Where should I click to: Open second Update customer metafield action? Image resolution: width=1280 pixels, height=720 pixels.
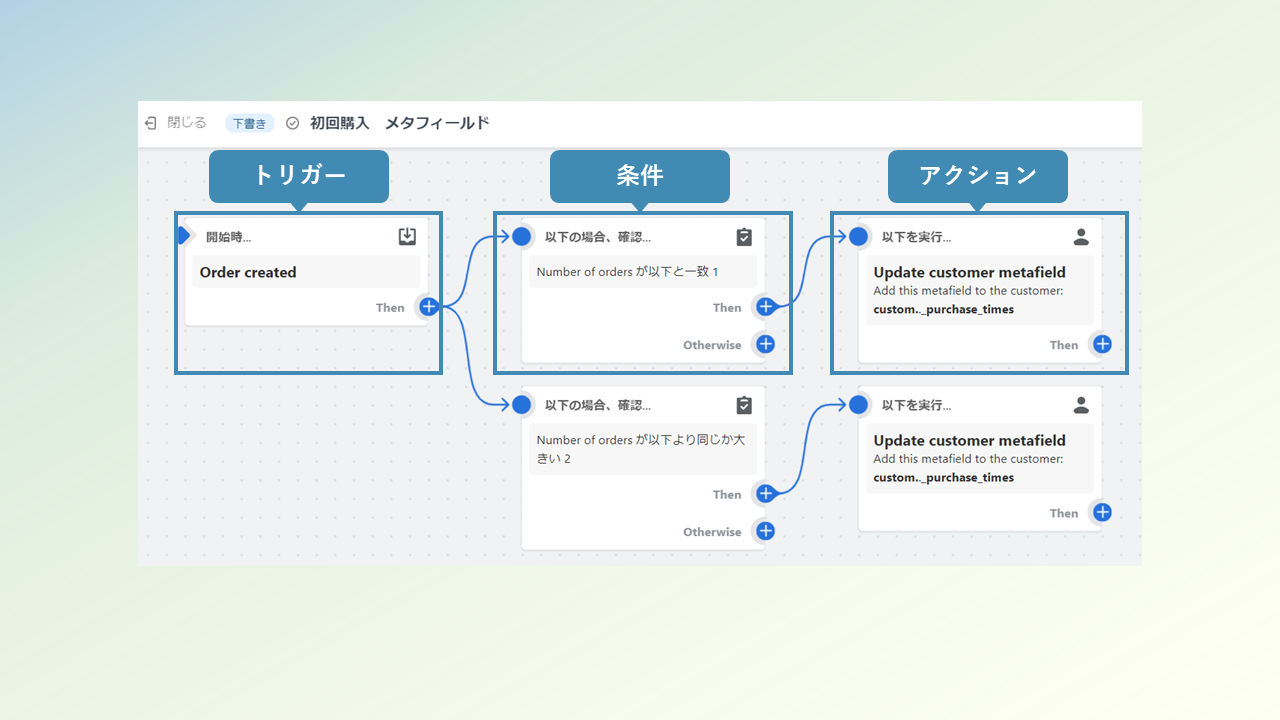pyautogui.click(x=980, y=459)
